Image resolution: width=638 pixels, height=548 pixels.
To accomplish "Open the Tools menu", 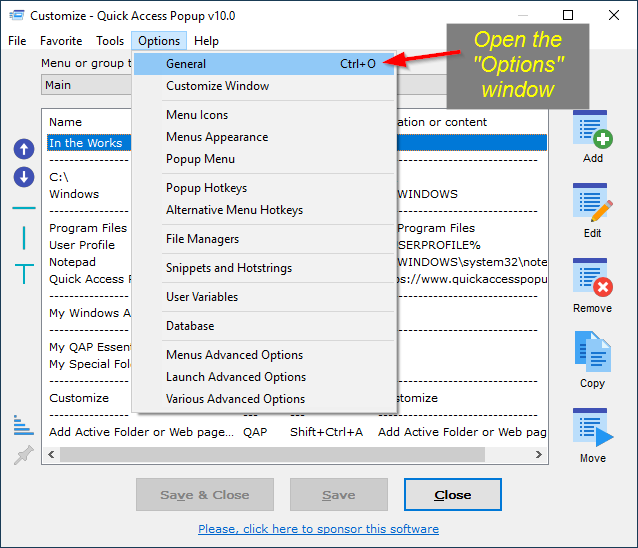I will 110,41.
